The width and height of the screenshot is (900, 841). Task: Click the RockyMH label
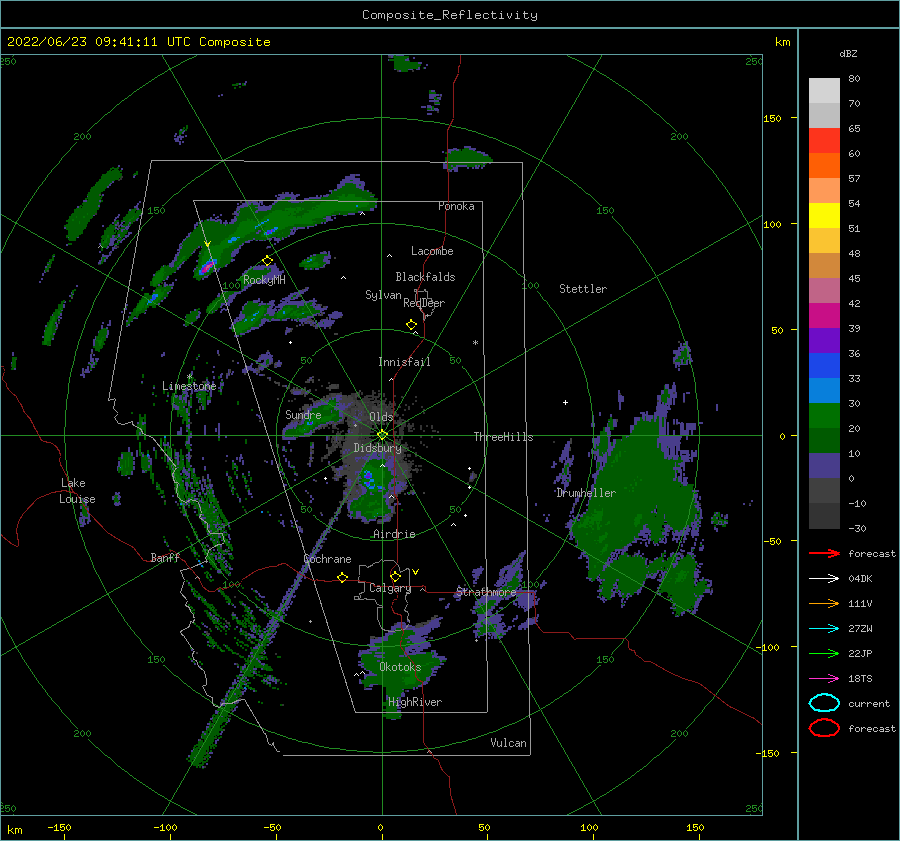coord(264,280)
